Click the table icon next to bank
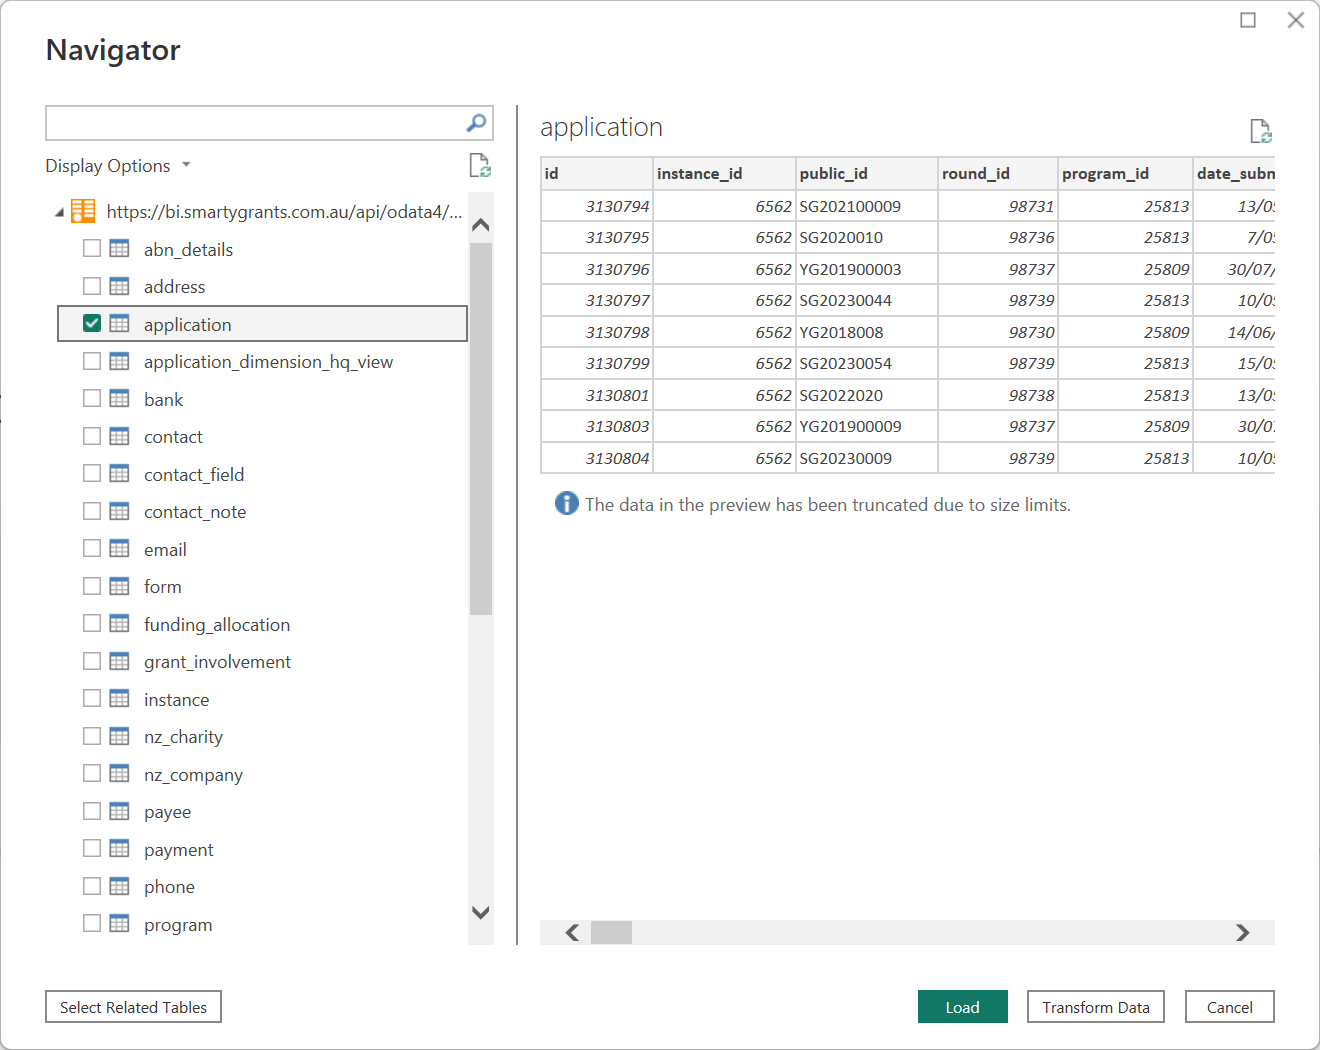The image size is (1320, 1050). [x=119, y=399]
